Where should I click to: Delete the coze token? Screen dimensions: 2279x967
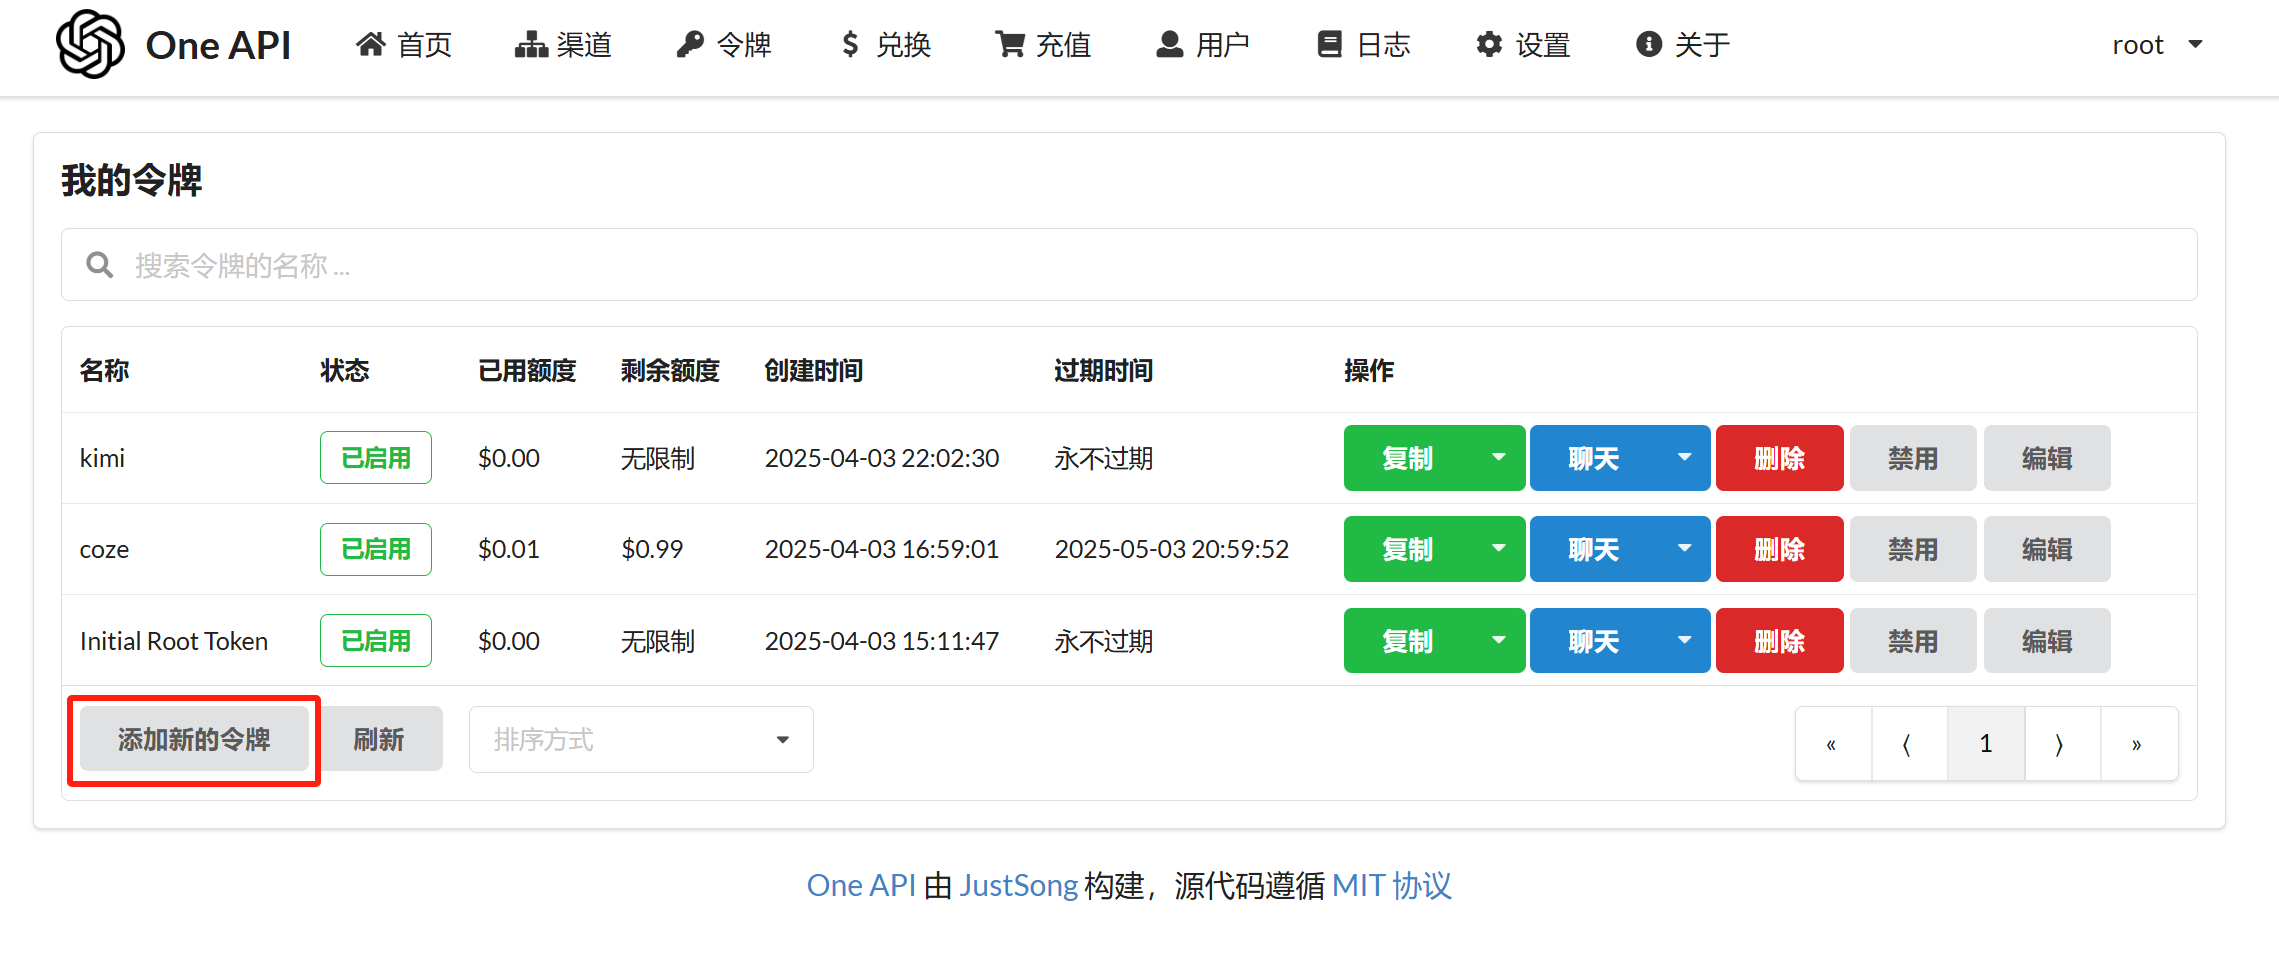(x=1780, y=549)
